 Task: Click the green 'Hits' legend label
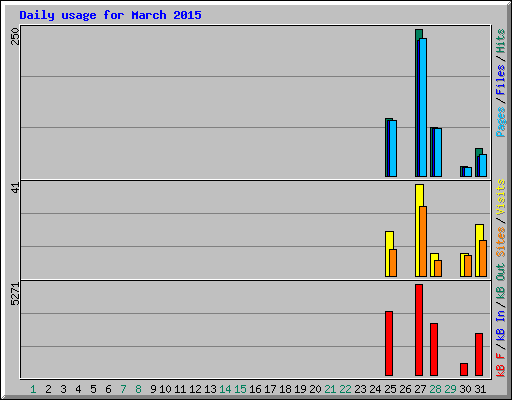click(501, 41)
